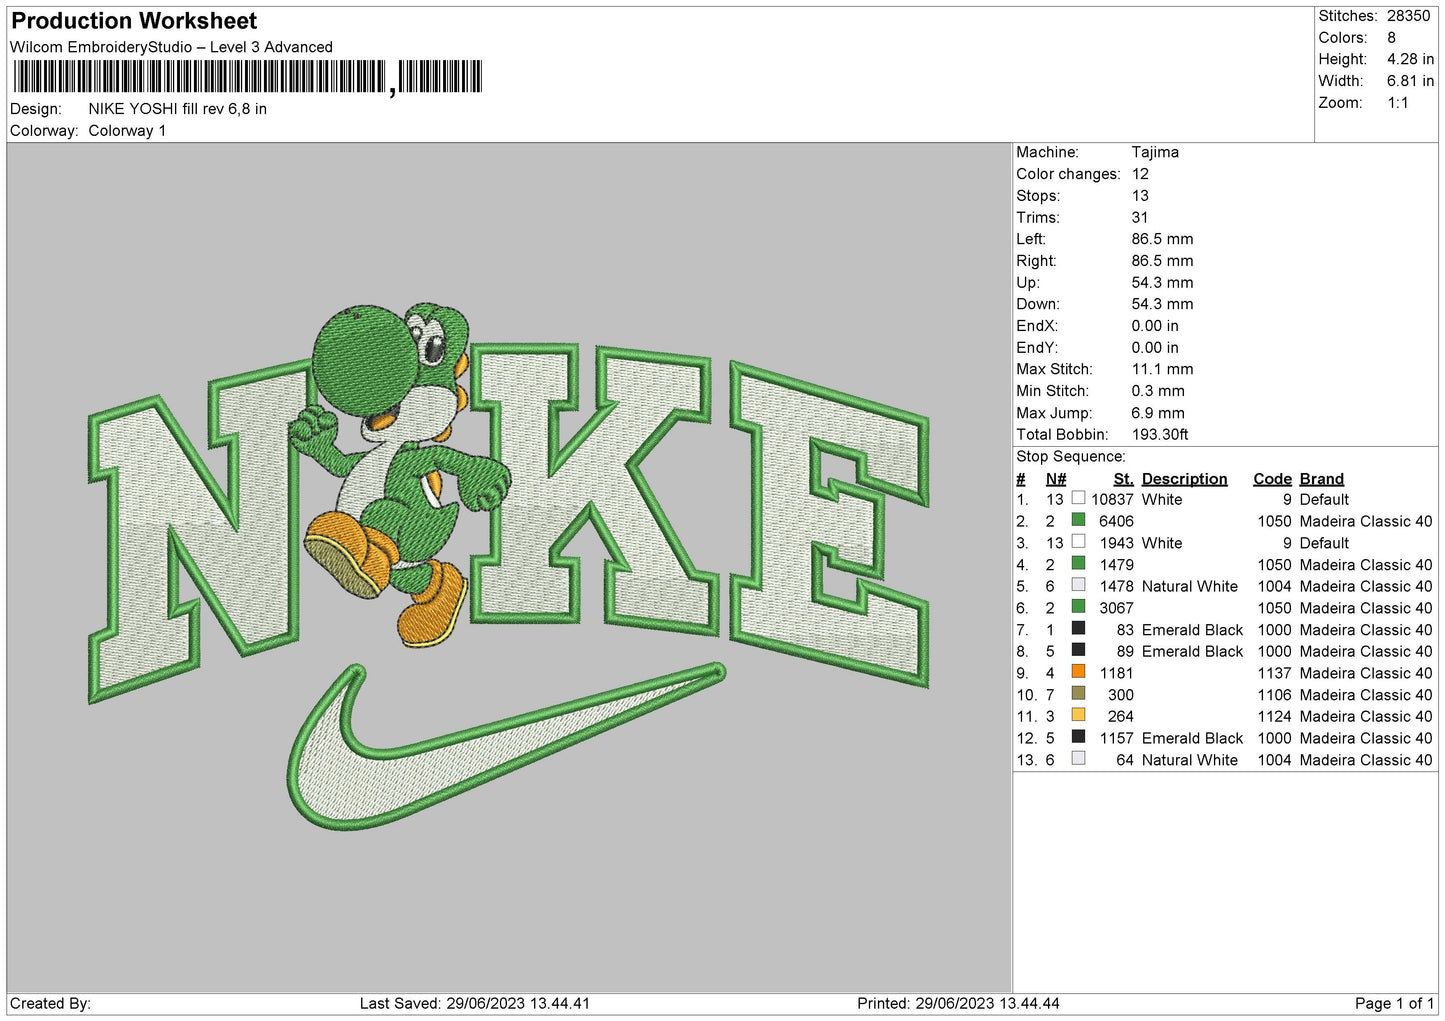Click the orange swatch in stop row 9
This screenshot has height=1021, width=1445.
point(1078,672)
